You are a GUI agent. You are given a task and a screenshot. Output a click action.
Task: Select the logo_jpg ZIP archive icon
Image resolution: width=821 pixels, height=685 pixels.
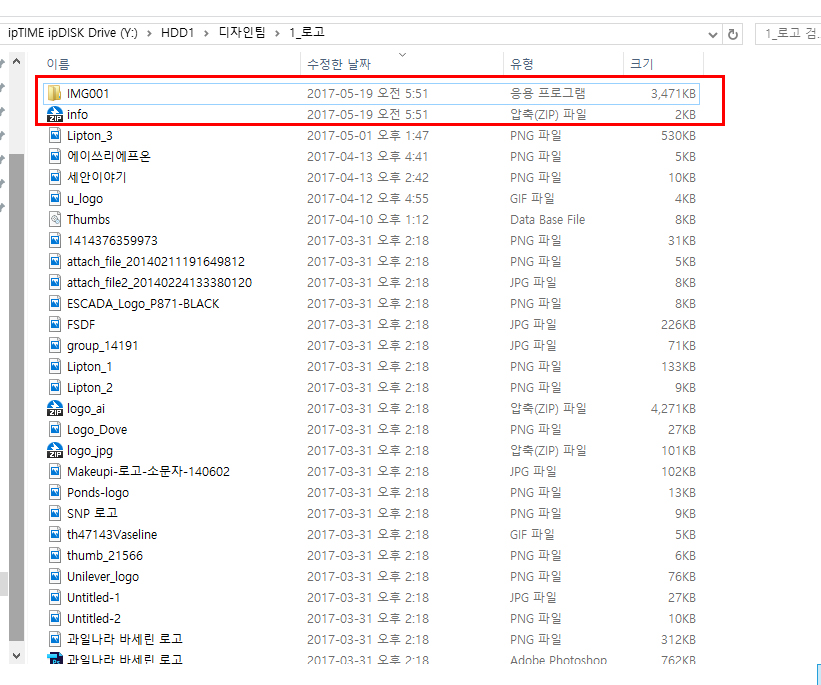[x=54, y=450]
